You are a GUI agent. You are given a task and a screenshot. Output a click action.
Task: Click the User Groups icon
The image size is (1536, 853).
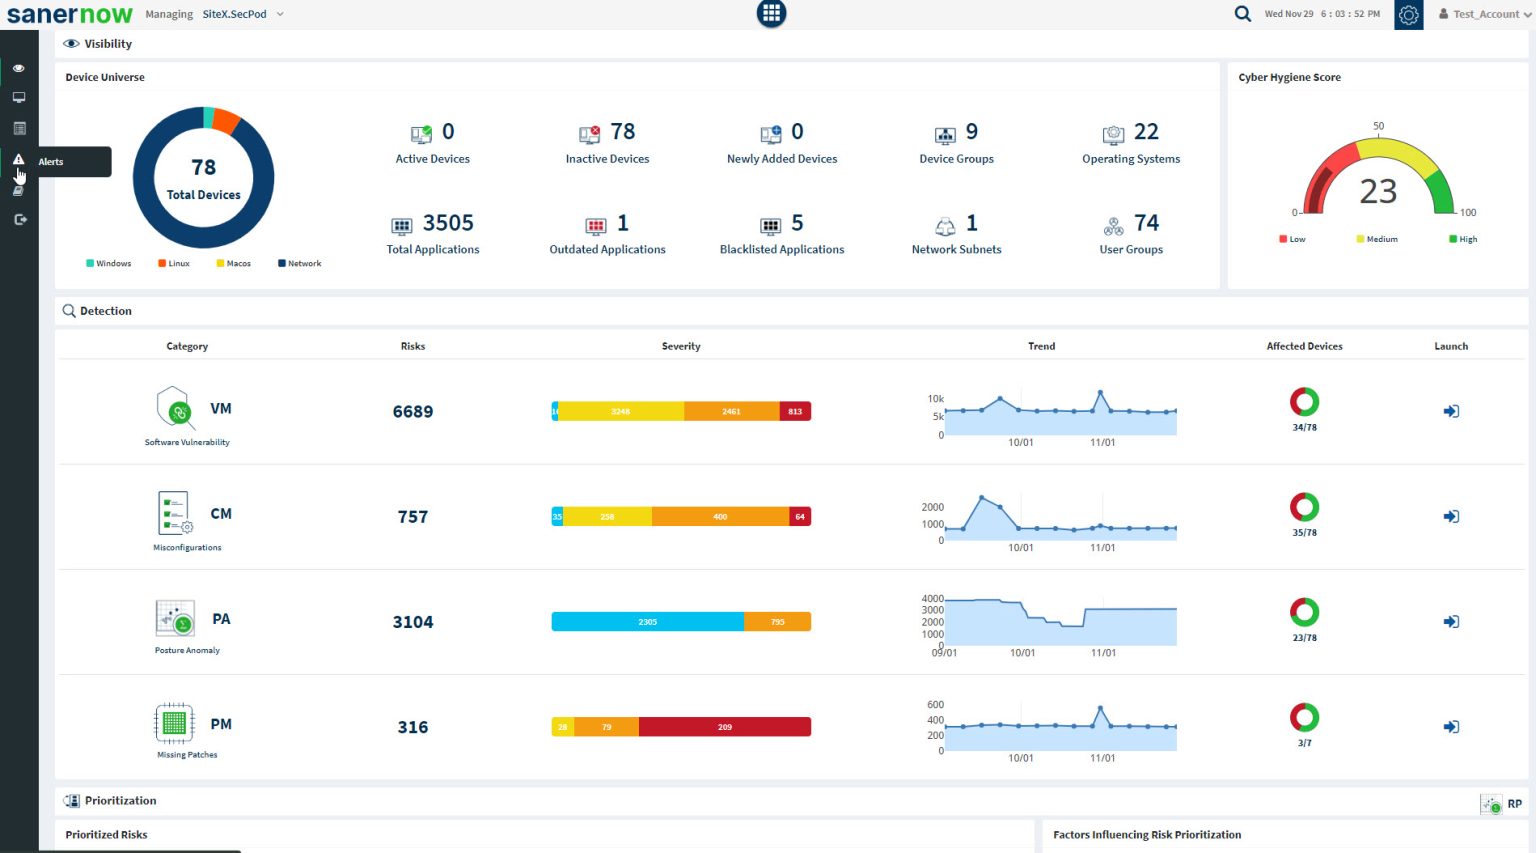[x=1113, y=226]
